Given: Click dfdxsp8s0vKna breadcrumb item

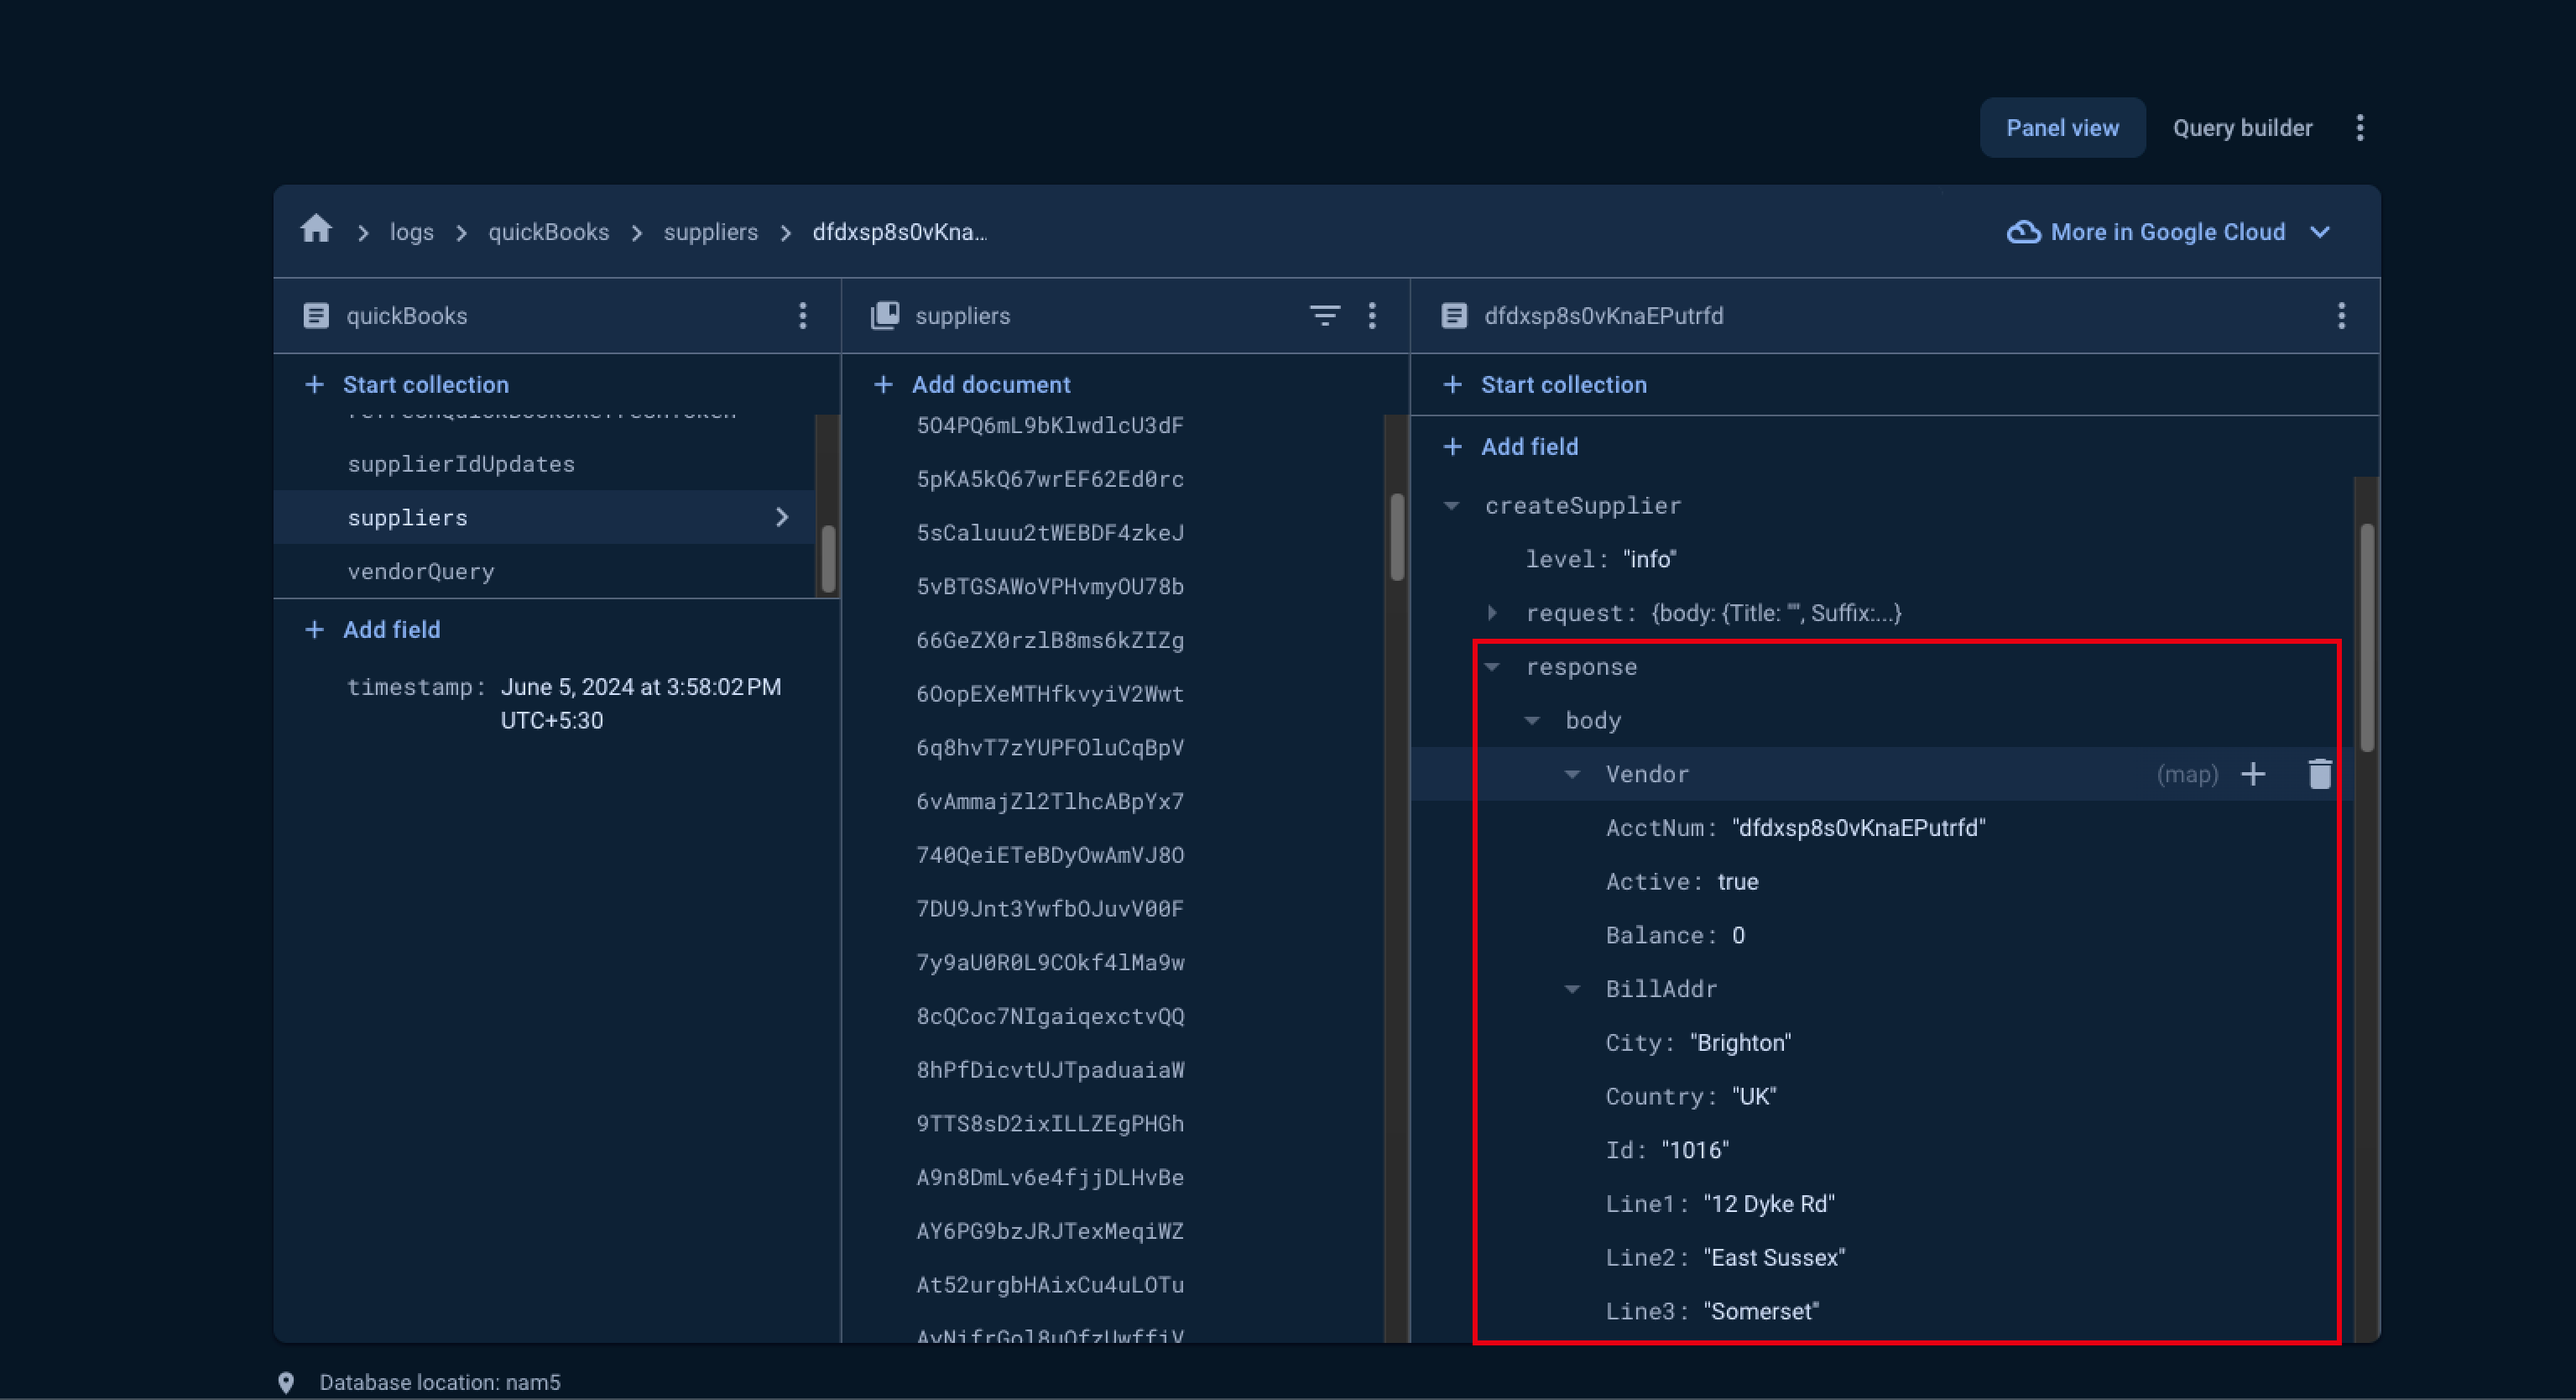Looking at the screenshot, I should (x=899, y=232).
